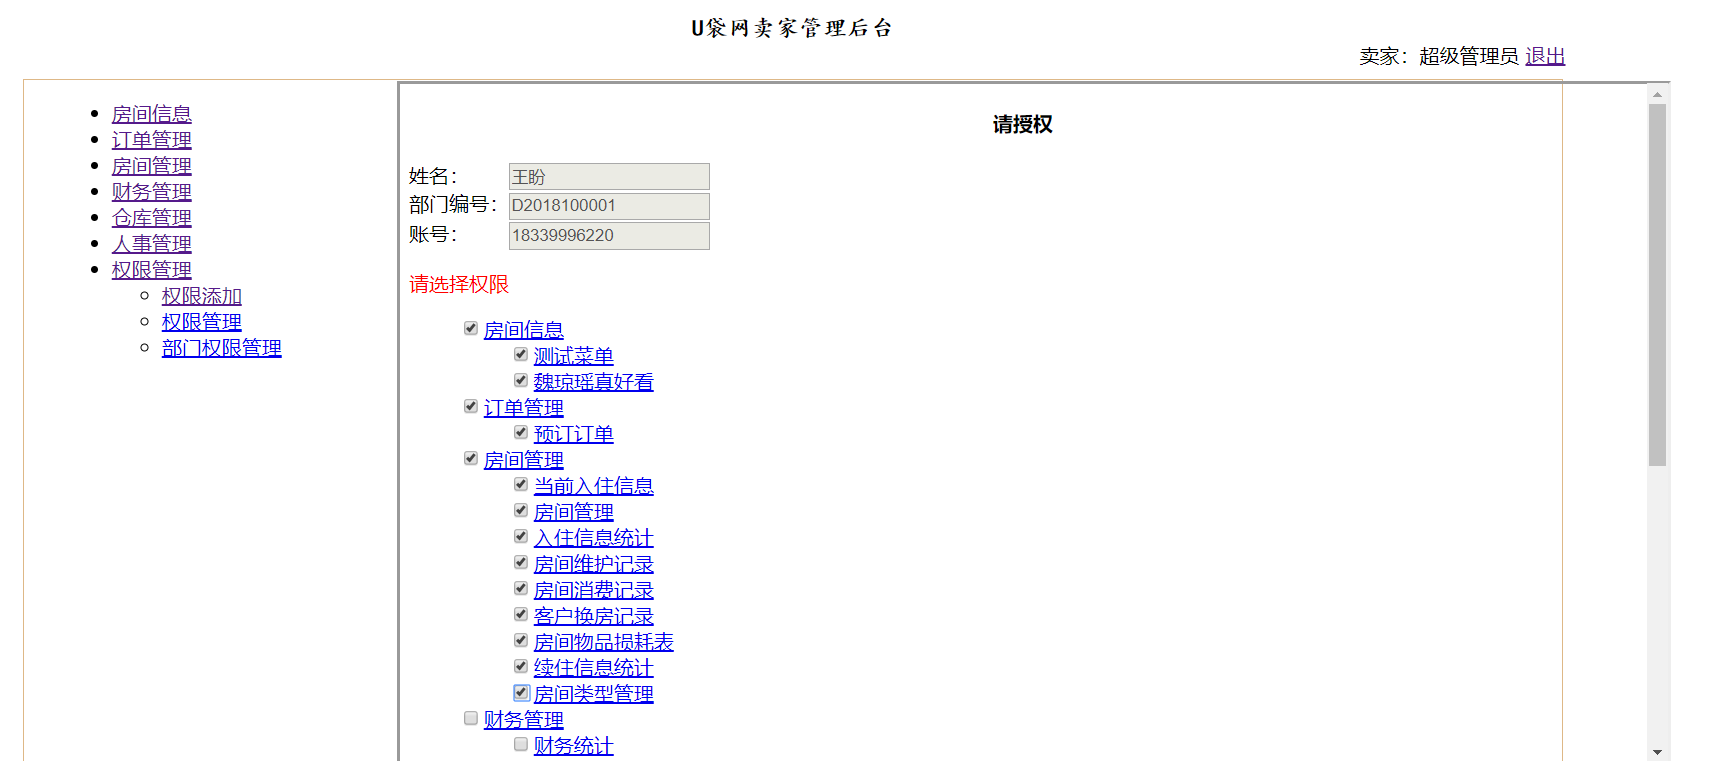Click the 测试菜单 permission link
Viewport: 1713px width, 761px height.
click(573, 356)
